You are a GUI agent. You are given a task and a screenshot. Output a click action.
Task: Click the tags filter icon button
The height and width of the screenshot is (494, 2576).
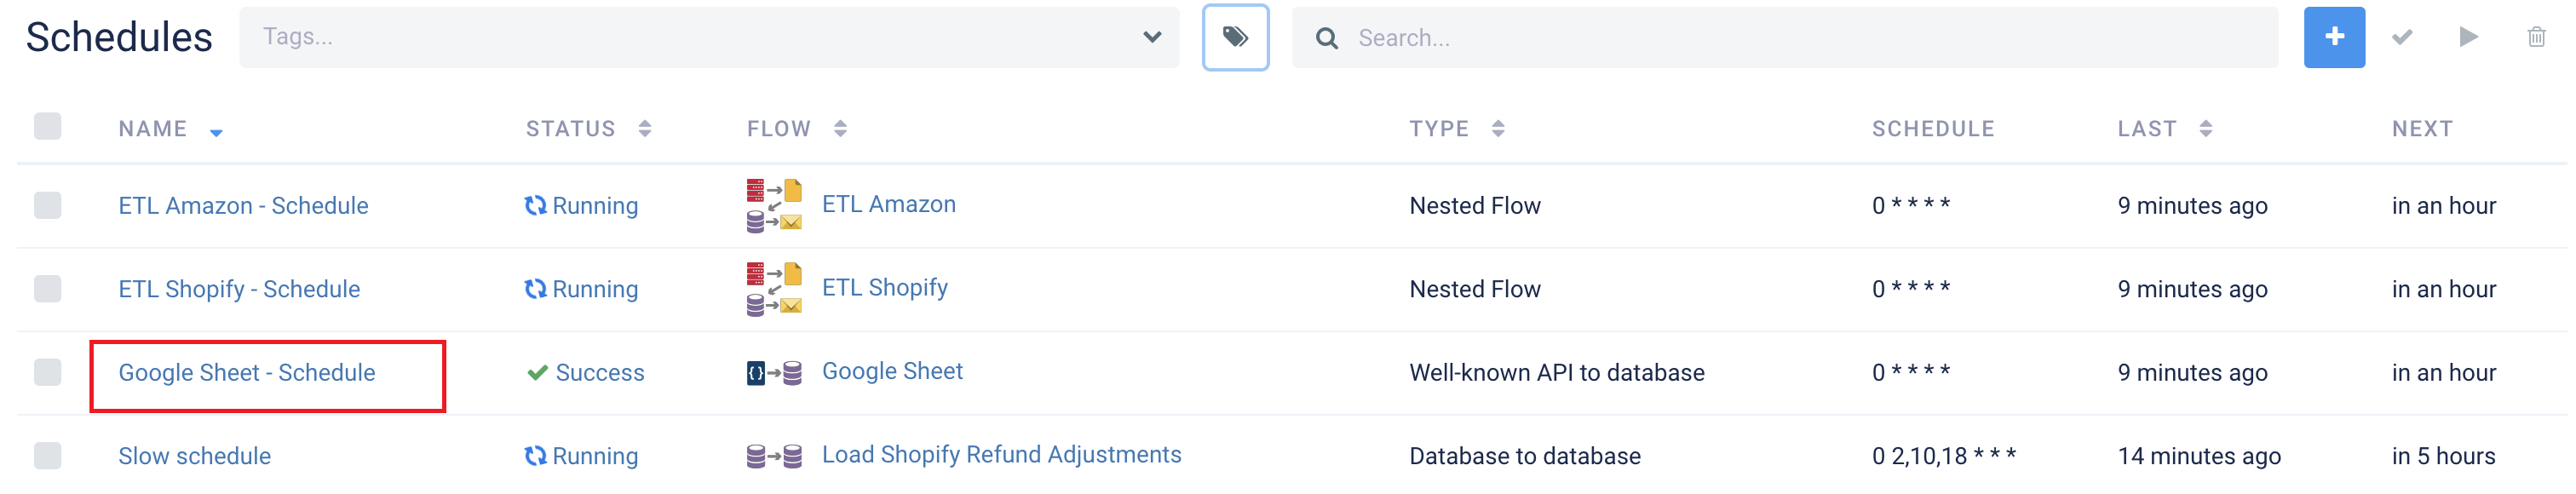(1235, 37)
